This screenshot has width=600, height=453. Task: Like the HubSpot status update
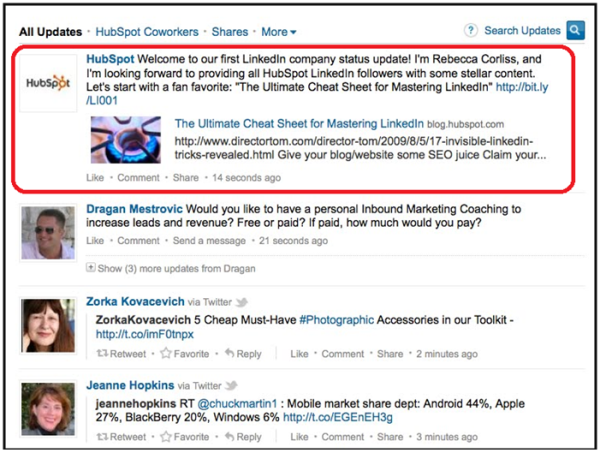tap(95, 177)
